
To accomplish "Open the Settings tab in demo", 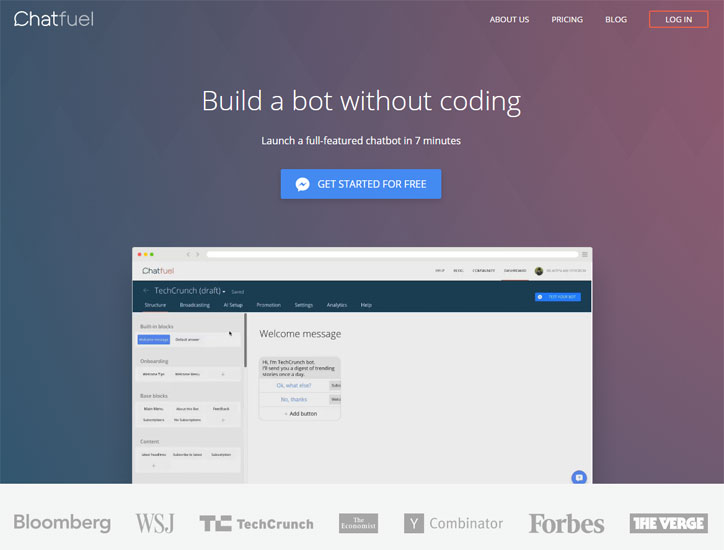I will 304,305.
